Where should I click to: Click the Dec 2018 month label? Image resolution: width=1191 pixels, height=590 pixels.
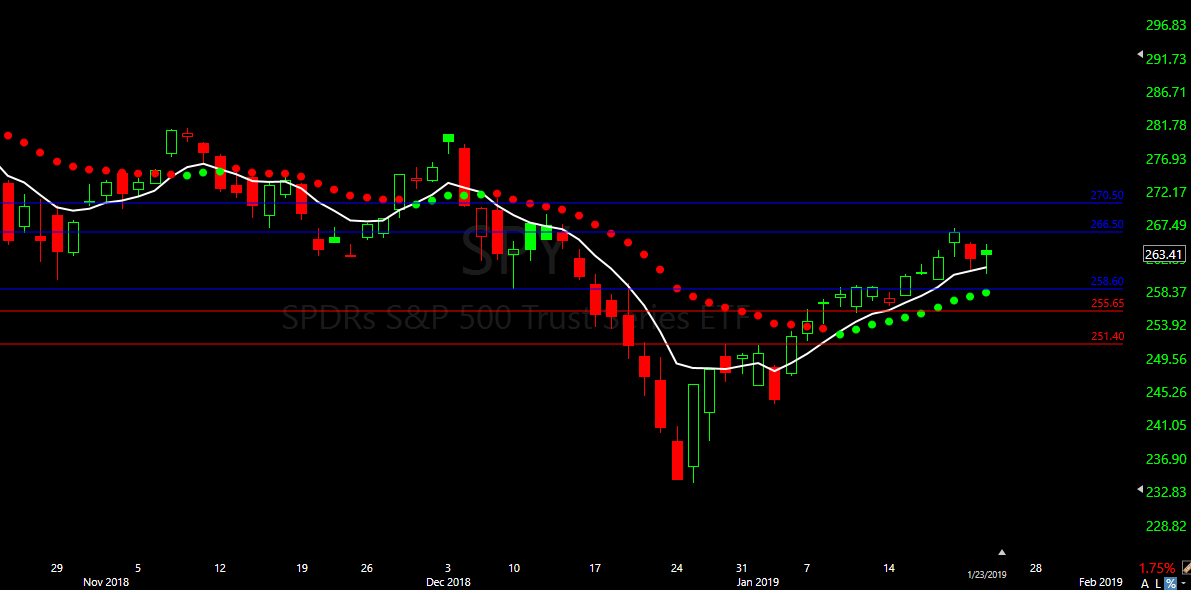pyautogui.click(x=448, y=582)
